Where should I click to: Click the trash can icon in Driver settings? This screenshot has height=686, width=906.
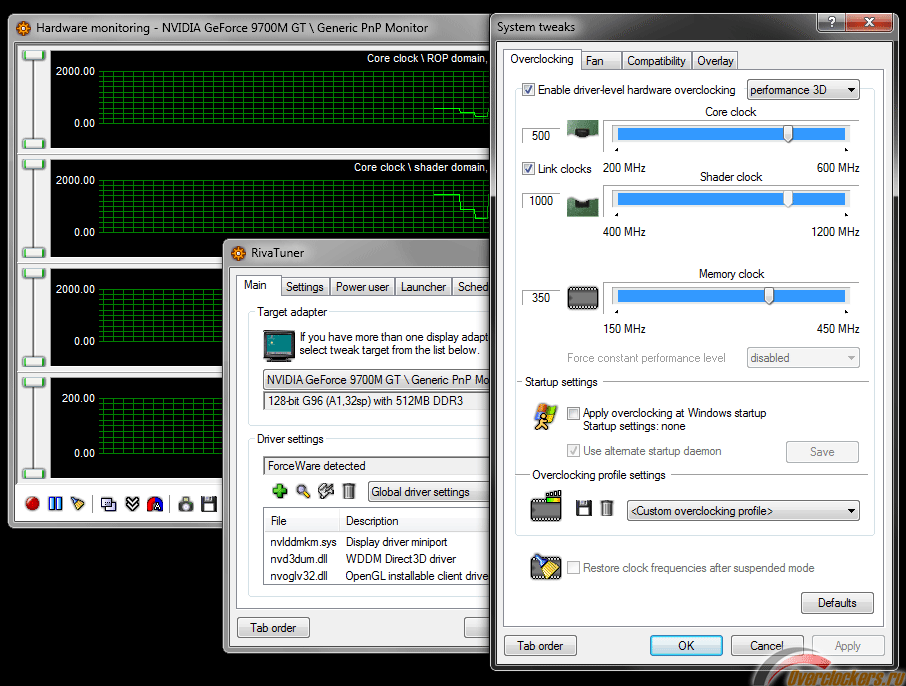coord(349,491)
